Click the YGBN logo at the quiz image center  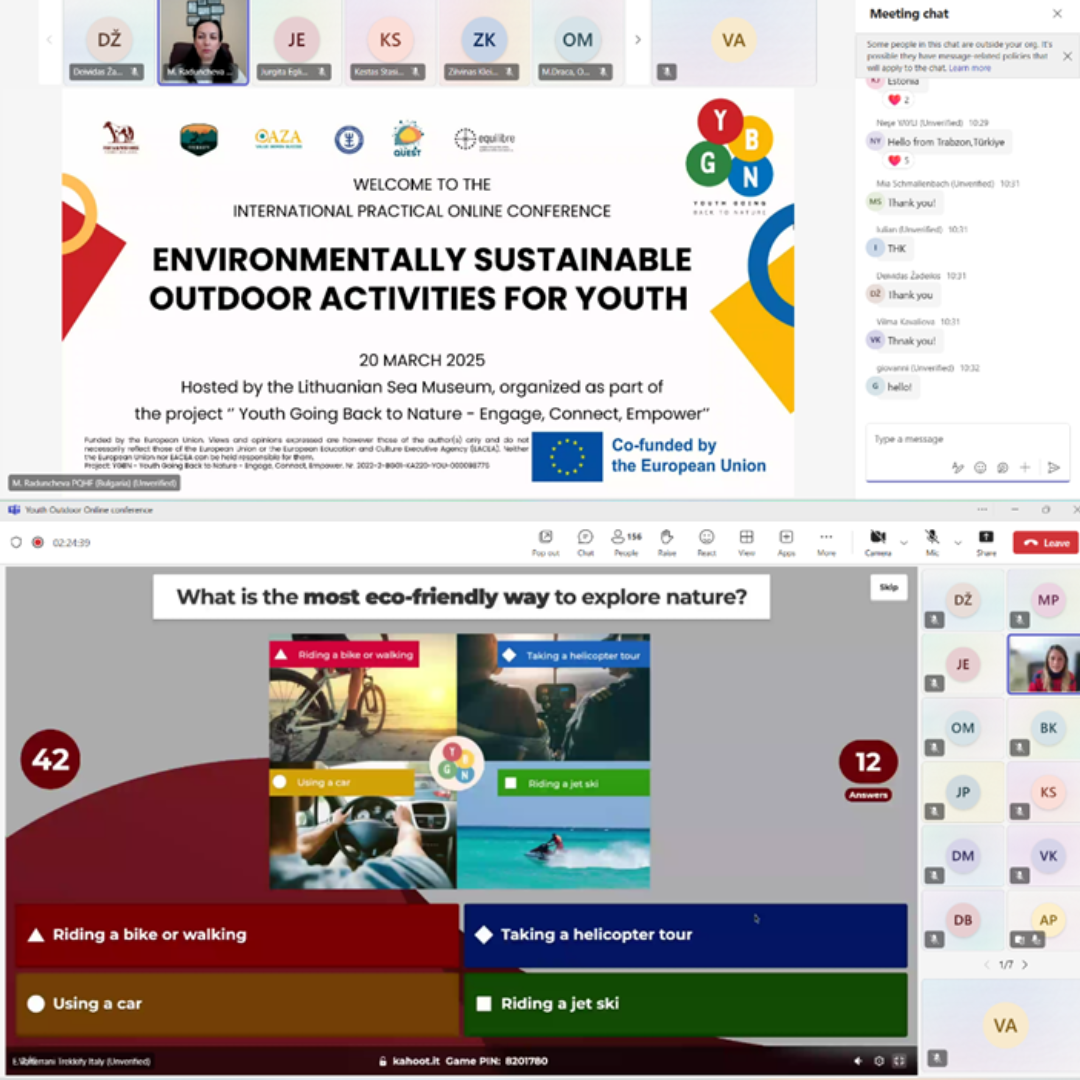click(457, 763)
